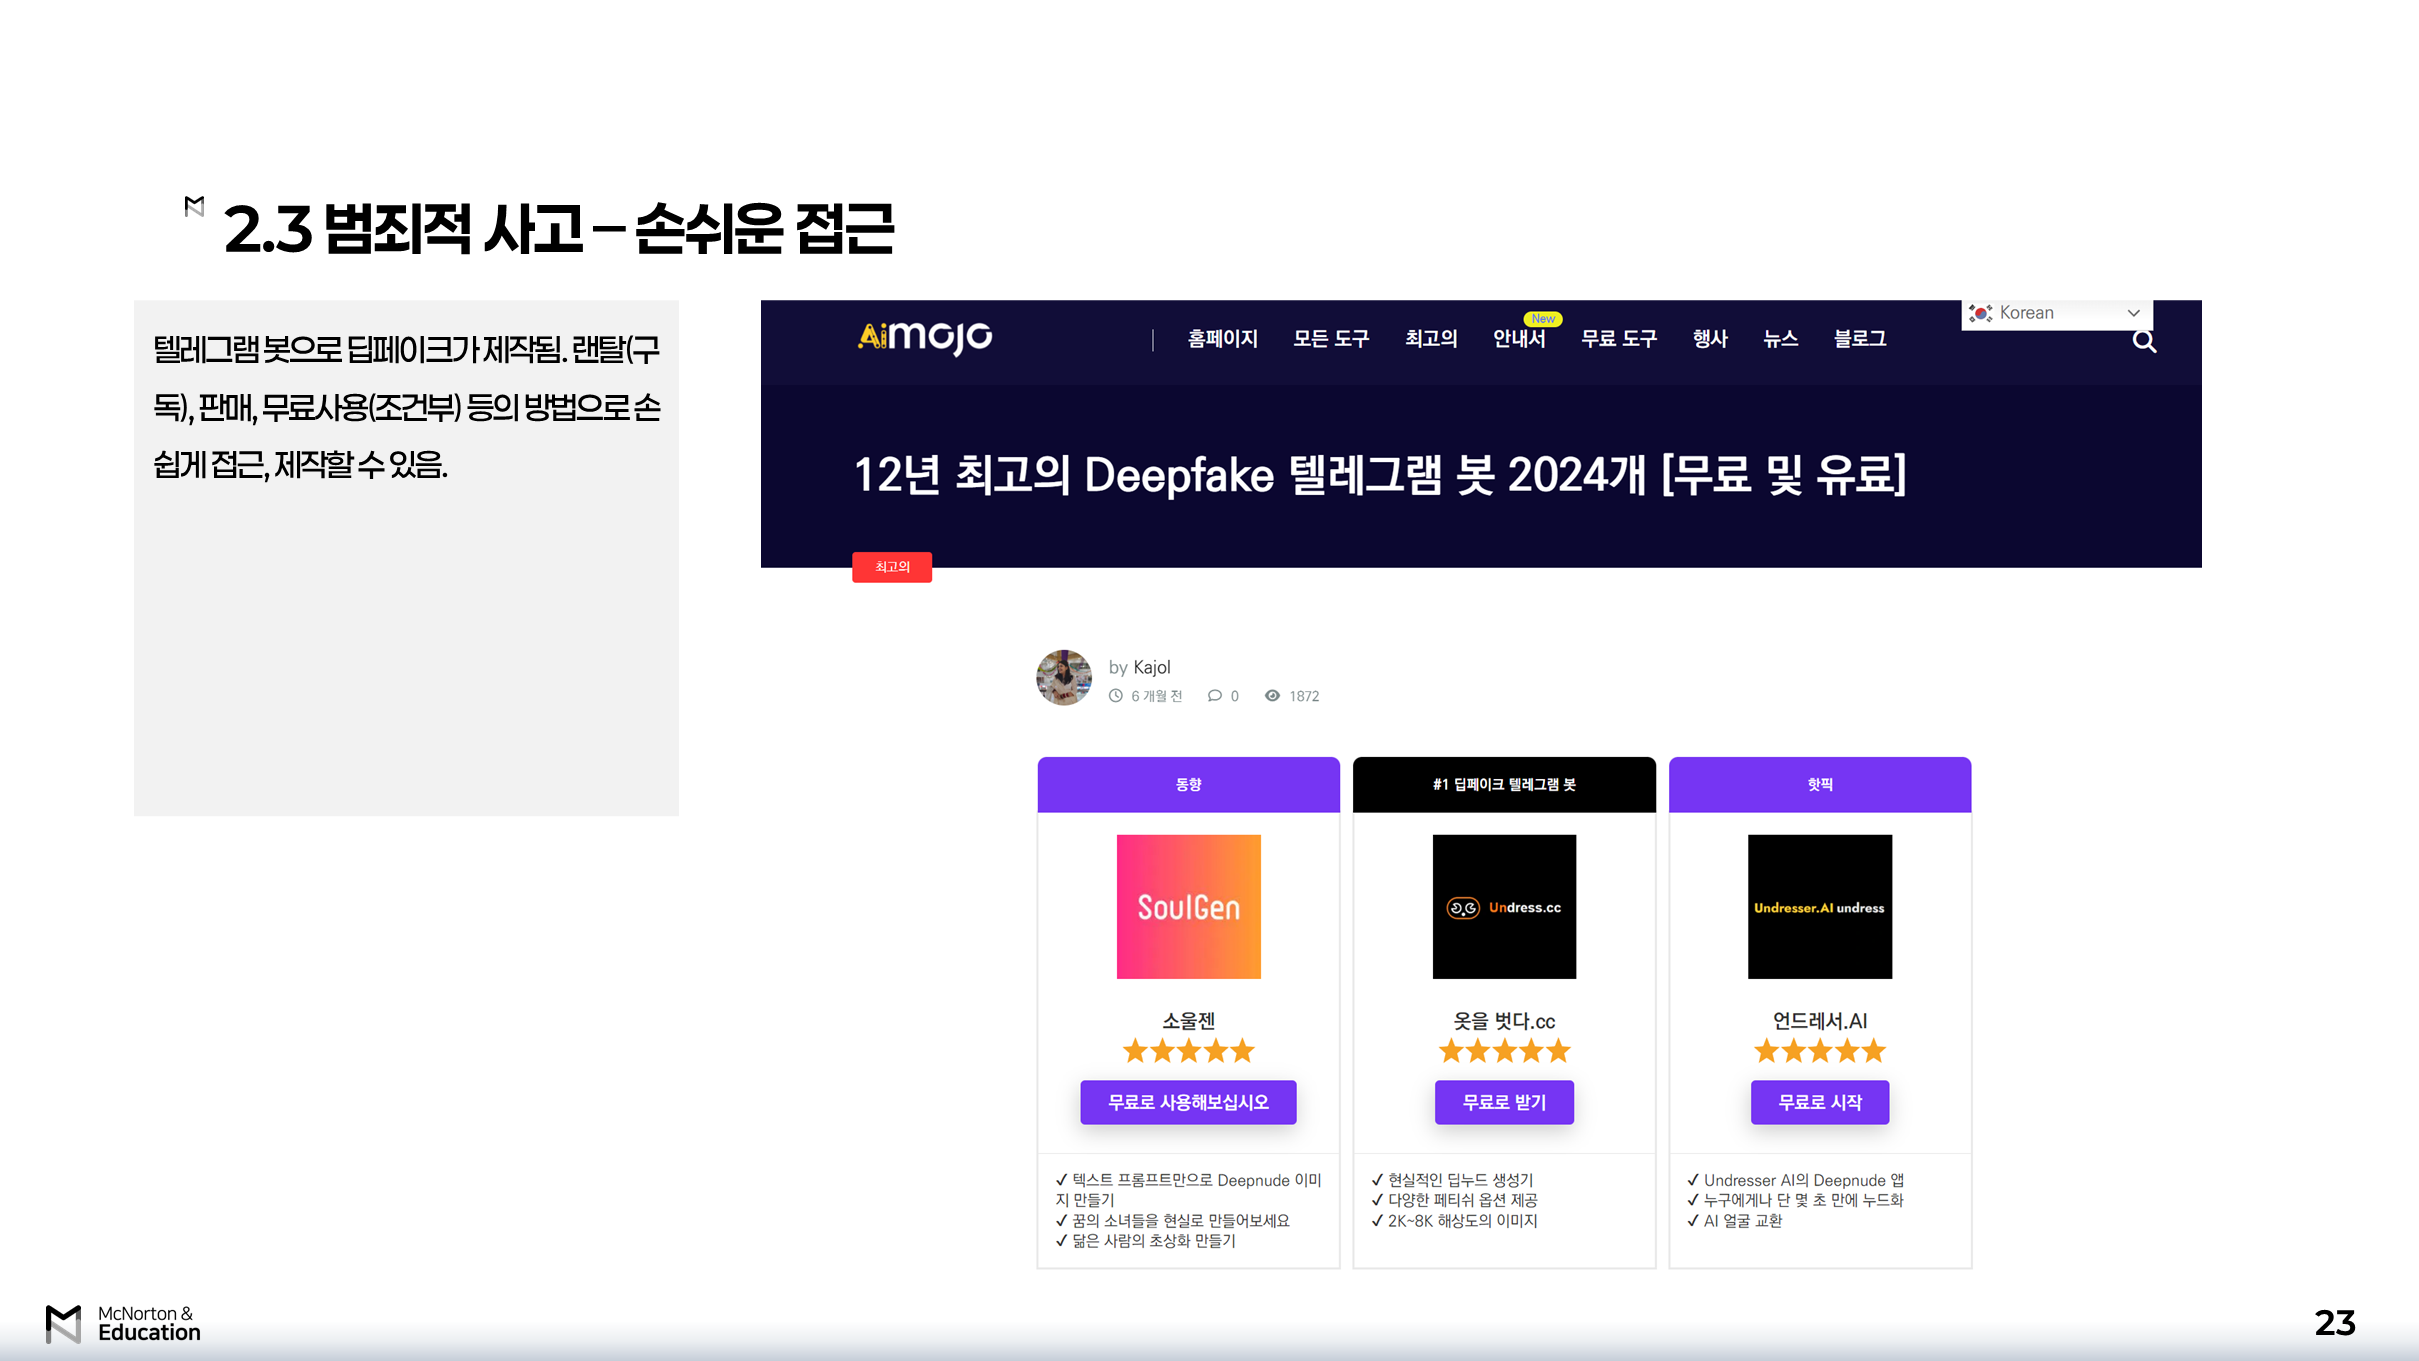Click the SoulGen logo thumbnail

[x=1188, y=907]
